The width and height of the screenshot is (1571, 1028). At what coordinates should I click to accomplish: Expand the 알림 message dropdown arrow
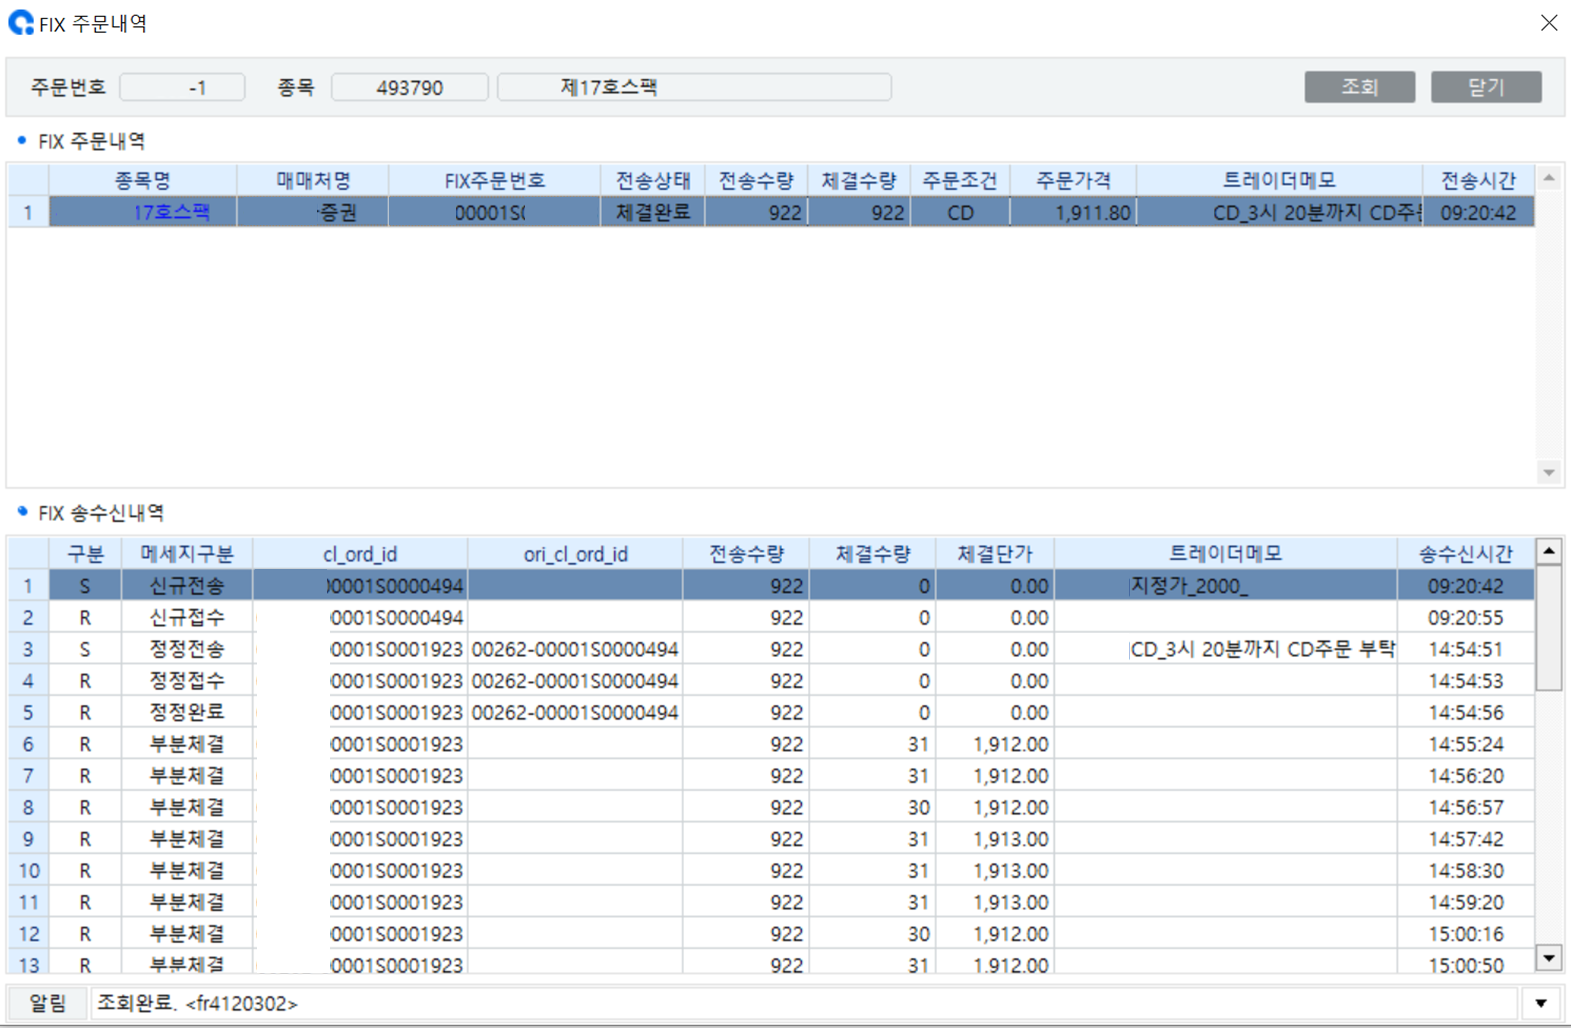pyautogui.click(x=1540, y=1003)
